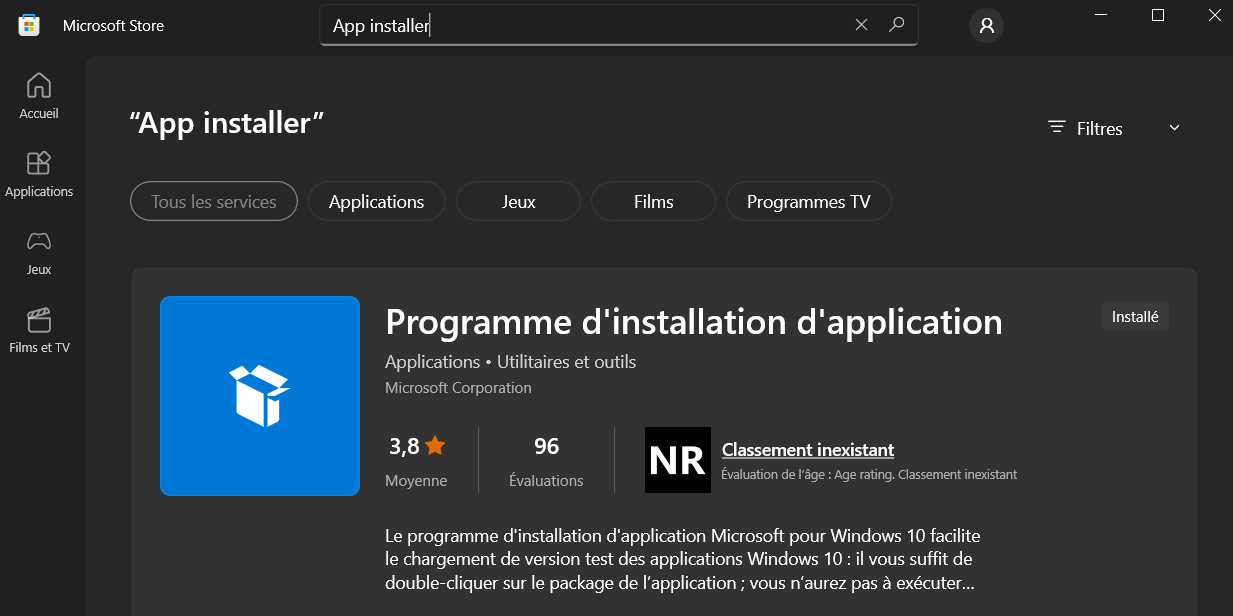Select the Films filter pill
The image size is (1233, 616).
click(653, 201)
